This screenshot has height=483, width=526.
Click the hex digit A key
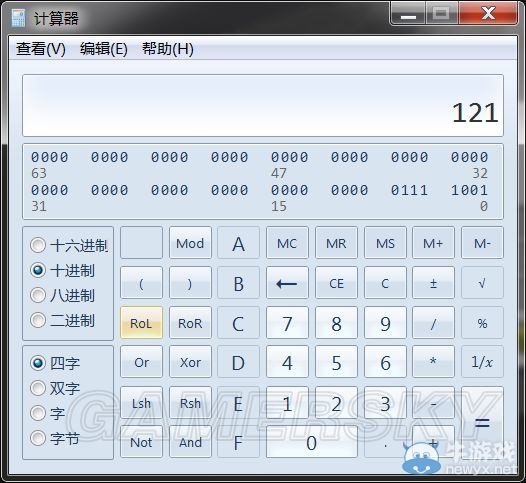(x=239, y=243)
